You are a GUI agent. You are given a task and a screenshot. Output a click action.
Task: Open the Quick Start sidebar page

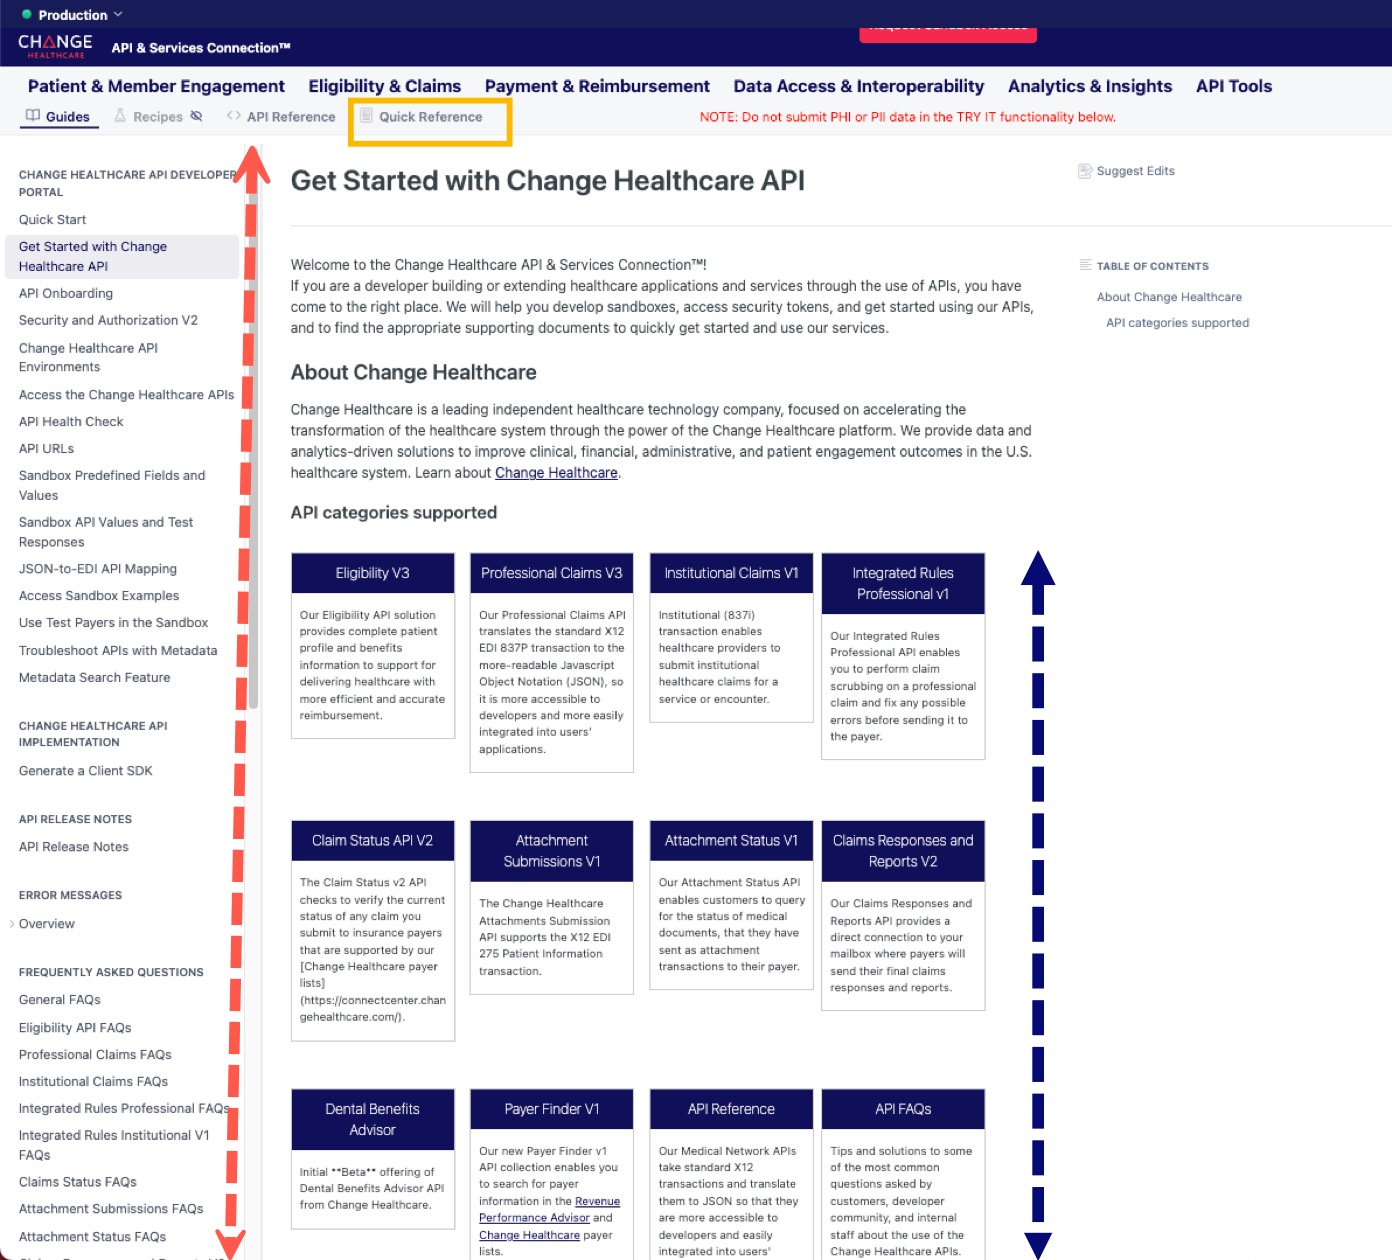pyautogui.click(x=52, y=220)
